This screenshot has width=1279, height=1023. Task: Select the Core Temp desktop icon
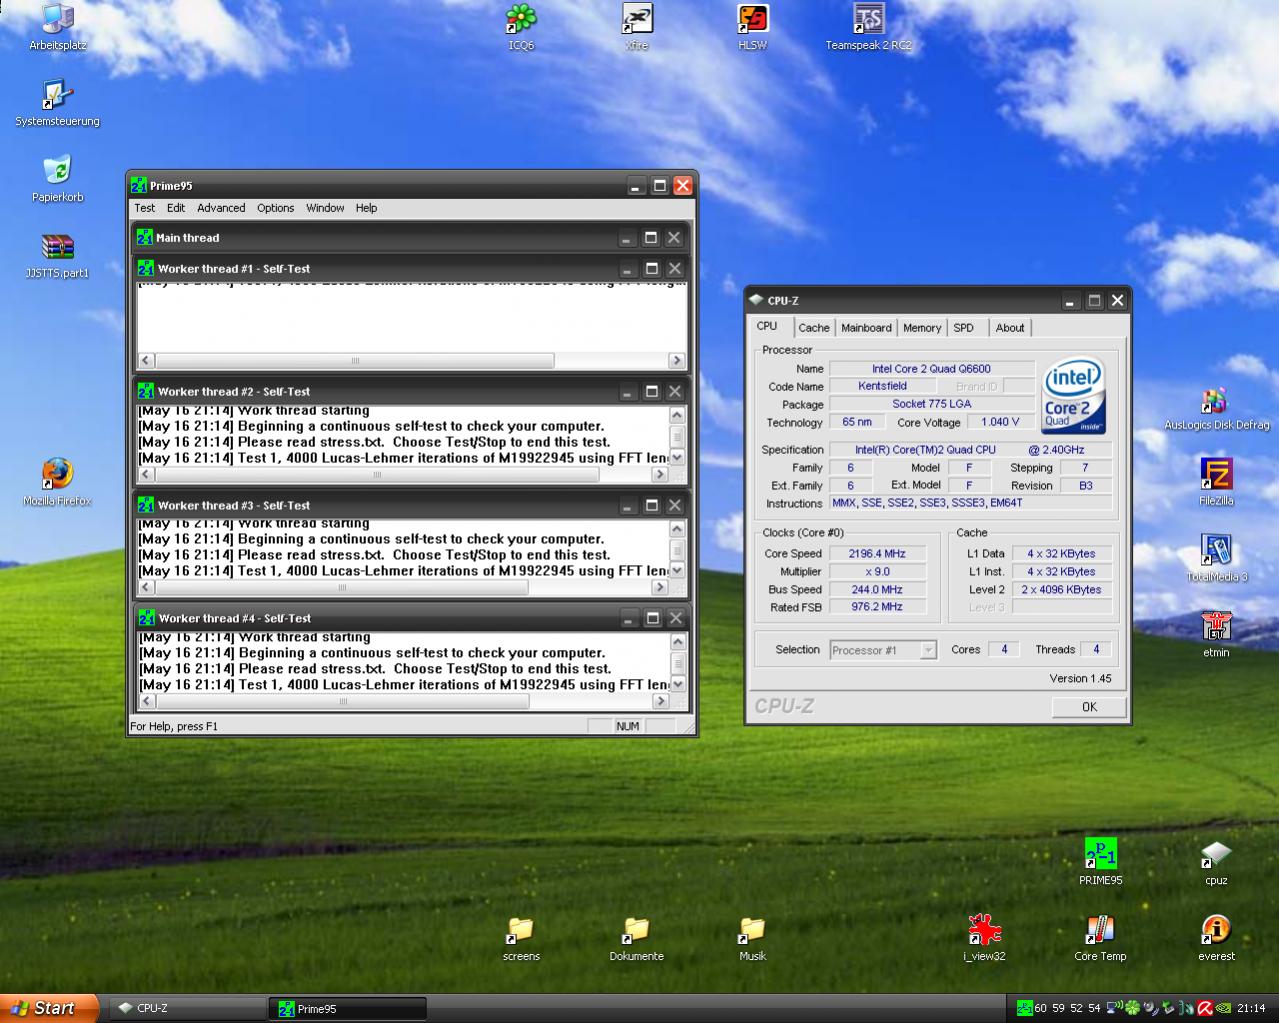tap(1100, 930)
